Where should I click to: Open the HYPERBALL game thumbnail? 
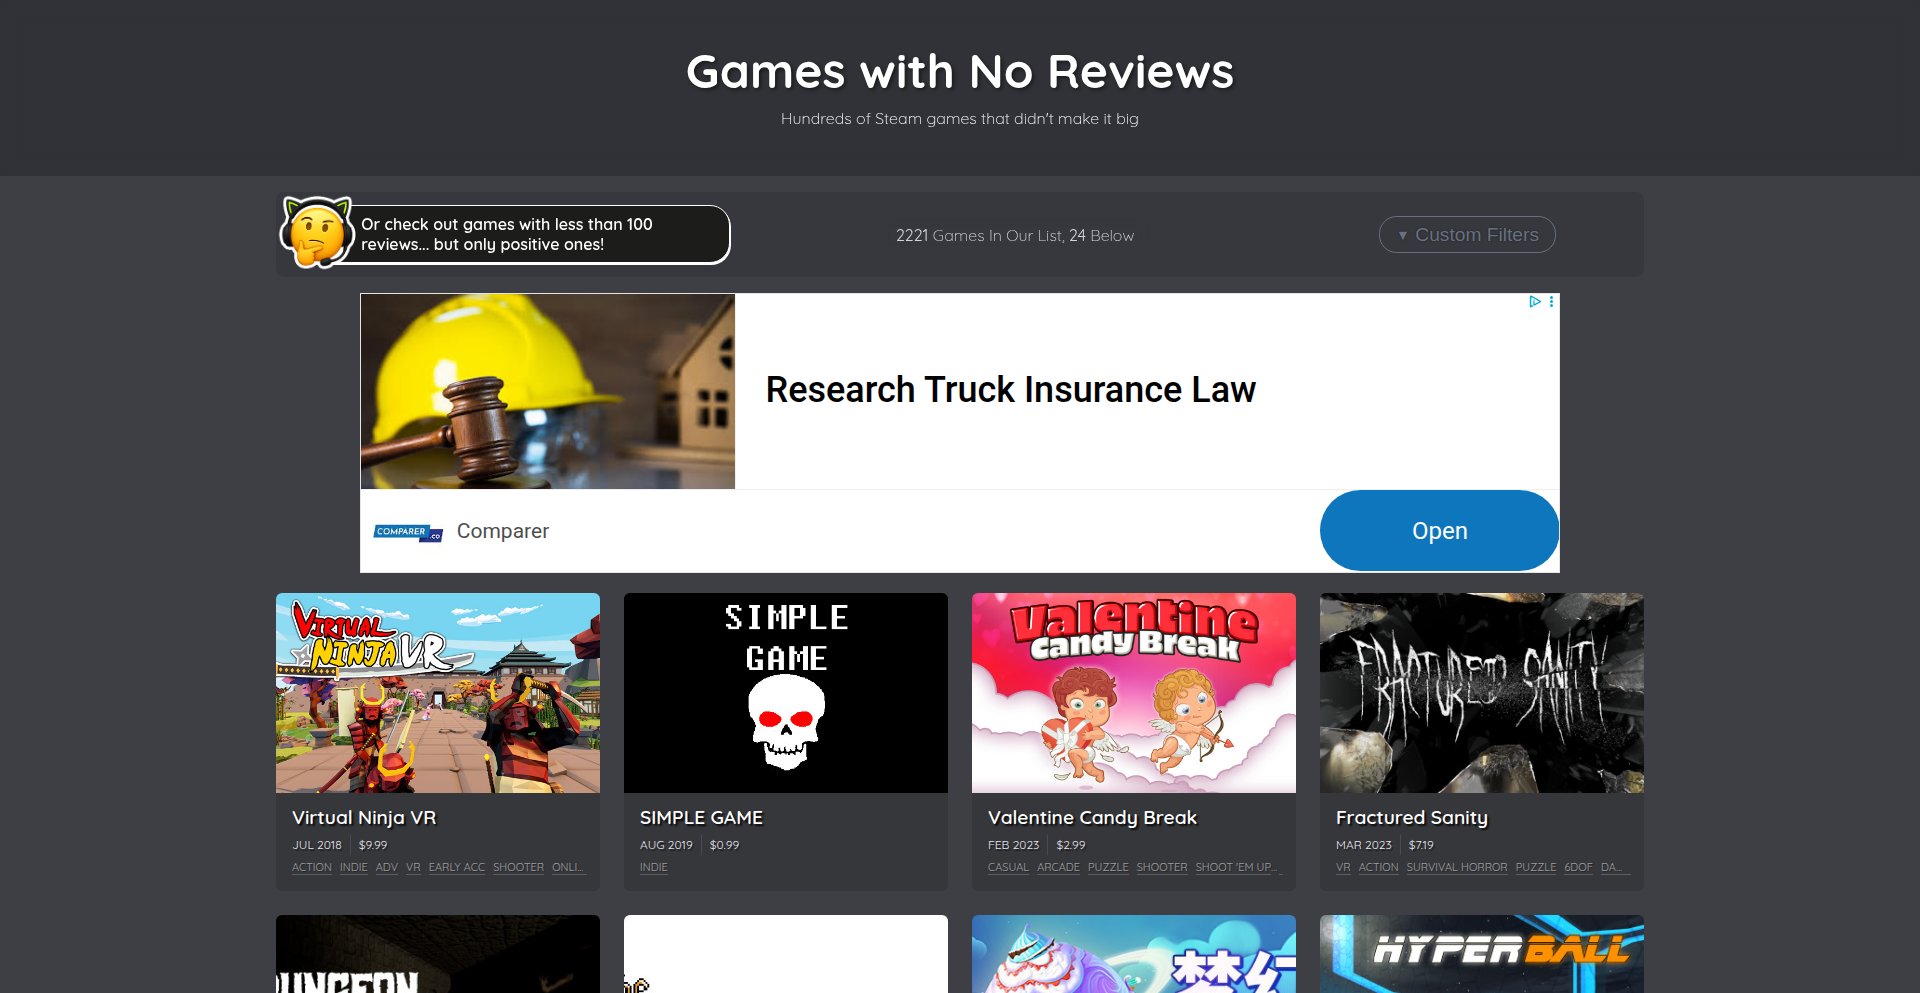[1482, 954]
